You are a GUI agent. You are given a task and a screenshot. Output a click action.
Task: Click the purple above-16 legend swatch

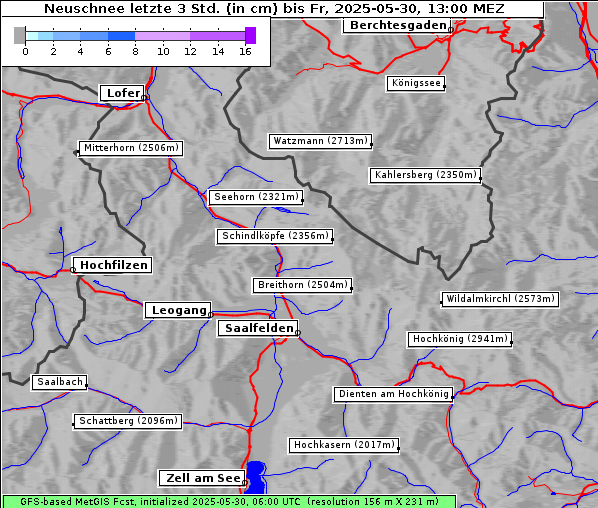point(251,35)
